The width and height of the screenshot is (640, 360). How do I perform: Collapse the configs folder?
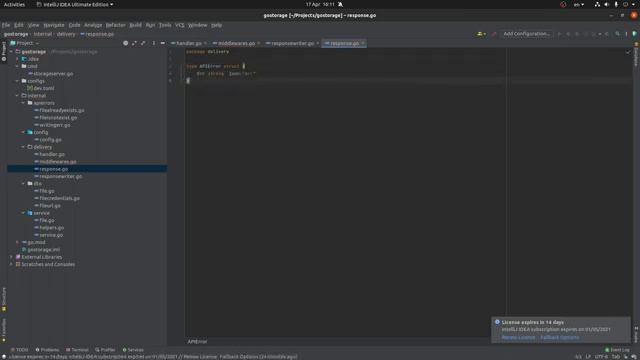click(17, 81)
